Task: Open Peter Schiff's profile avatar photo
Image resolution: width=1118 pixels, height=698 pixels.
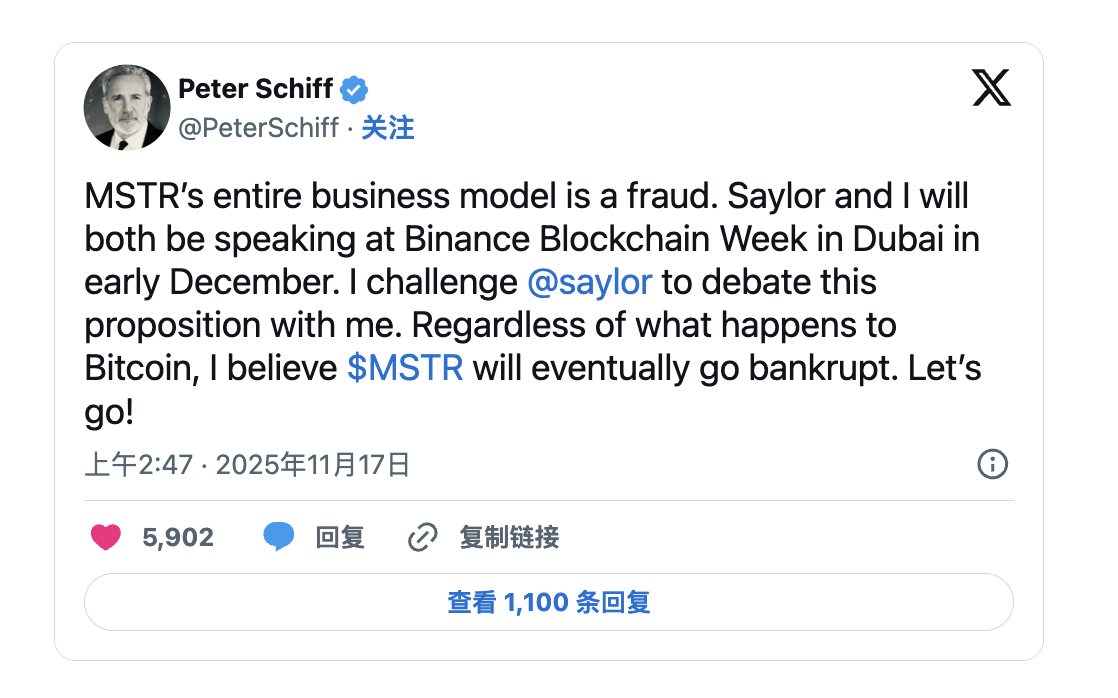Action: (x=127, y=108)
